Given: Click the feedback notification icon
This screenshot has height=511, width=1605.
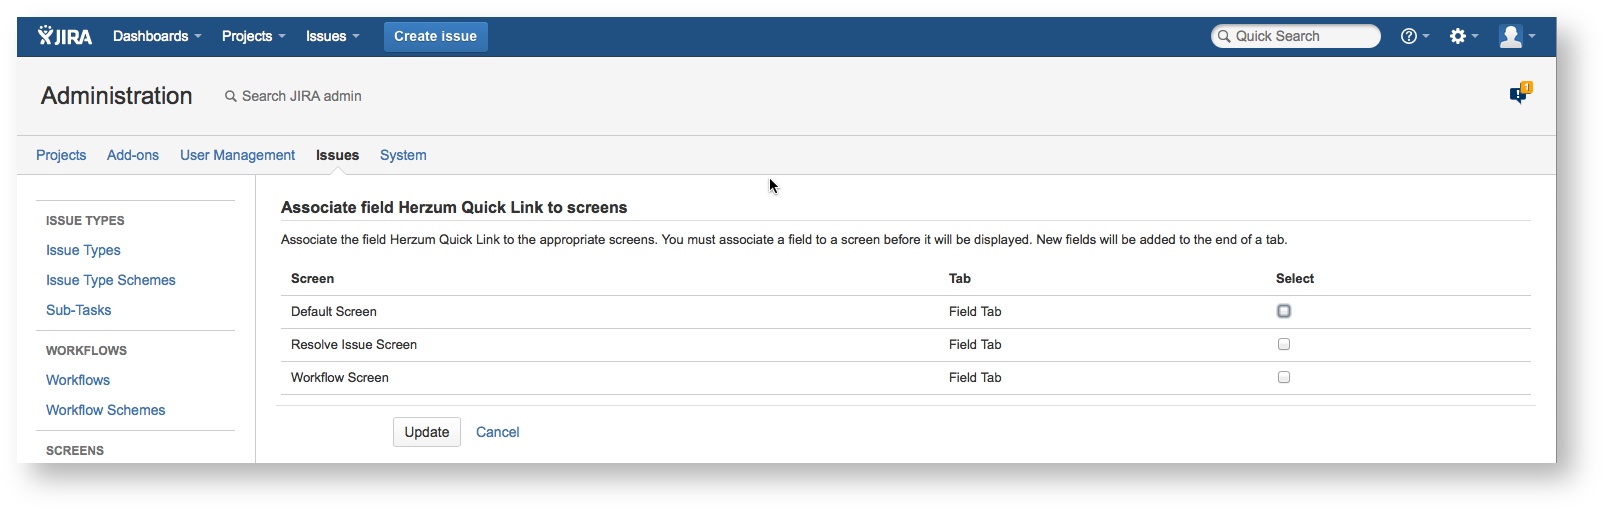Looking at the screenshot, I should coord(1519,94).
